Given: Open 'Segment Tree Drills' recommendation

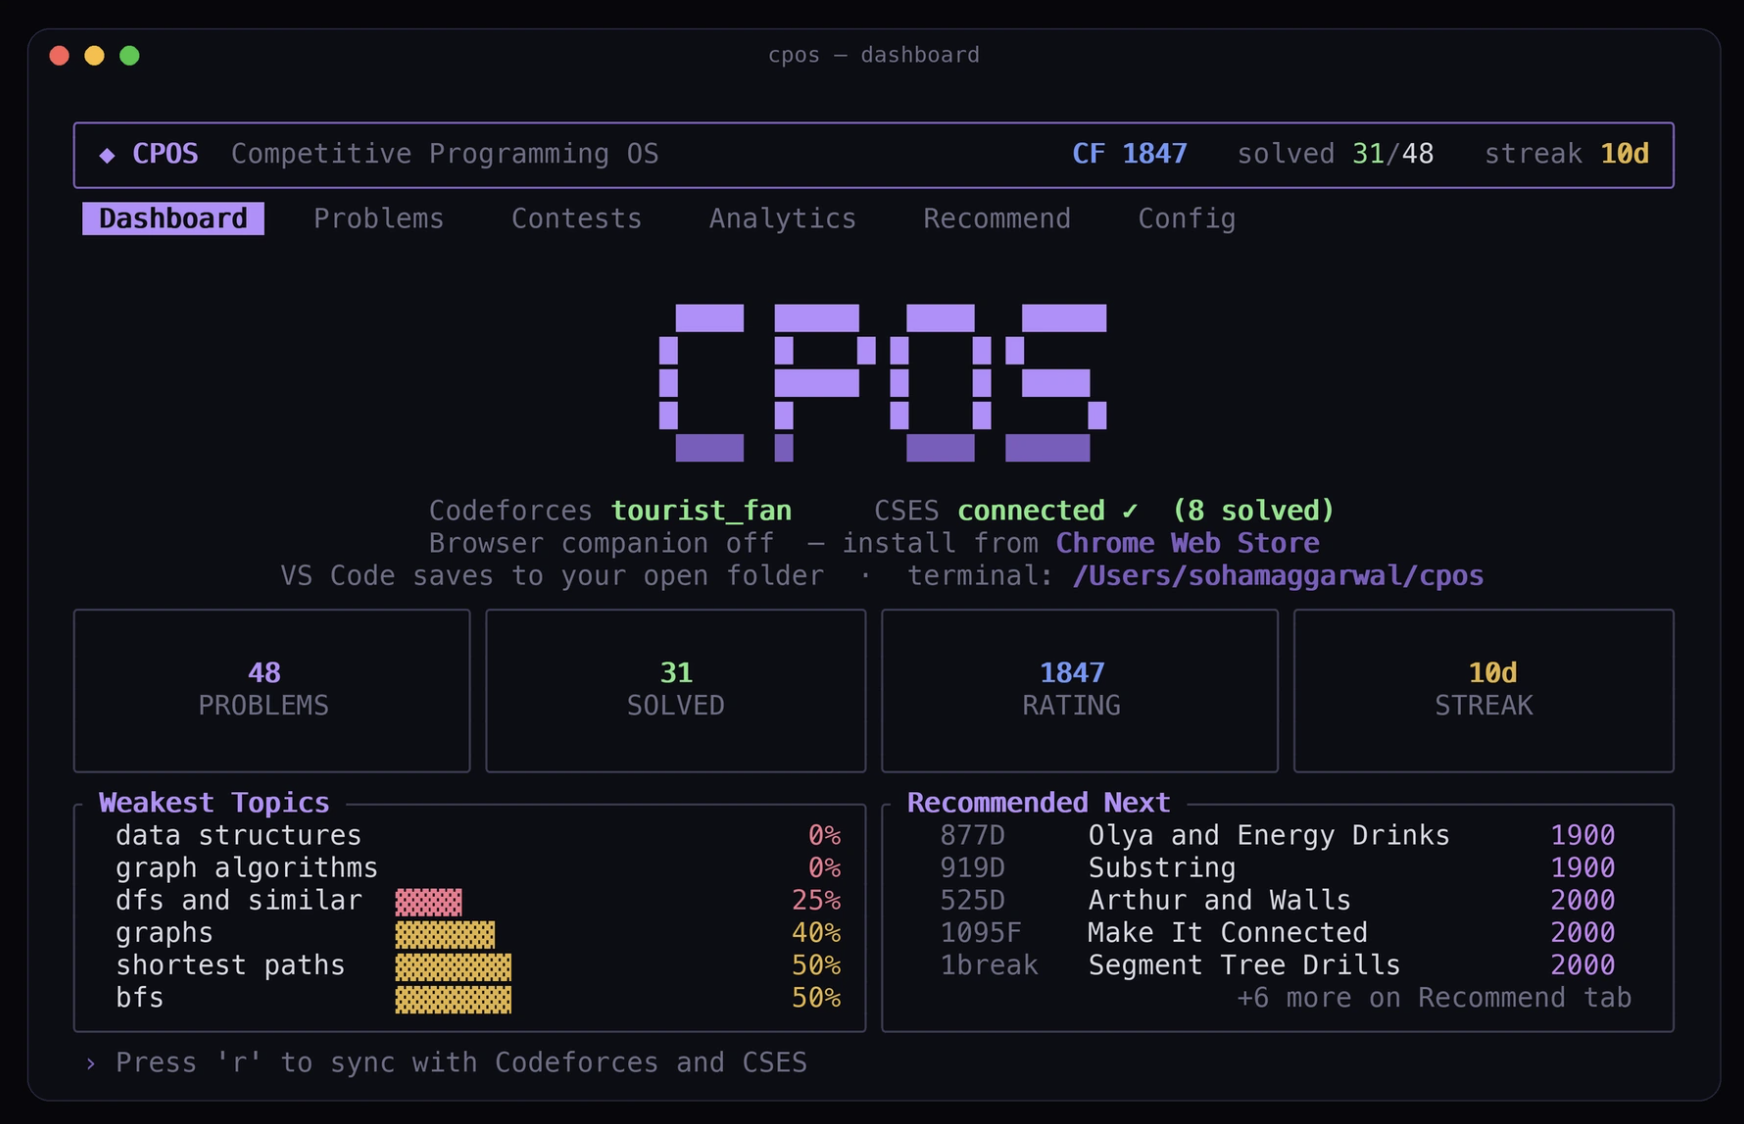Looking at the screenshot, I should coord(1244,966).
